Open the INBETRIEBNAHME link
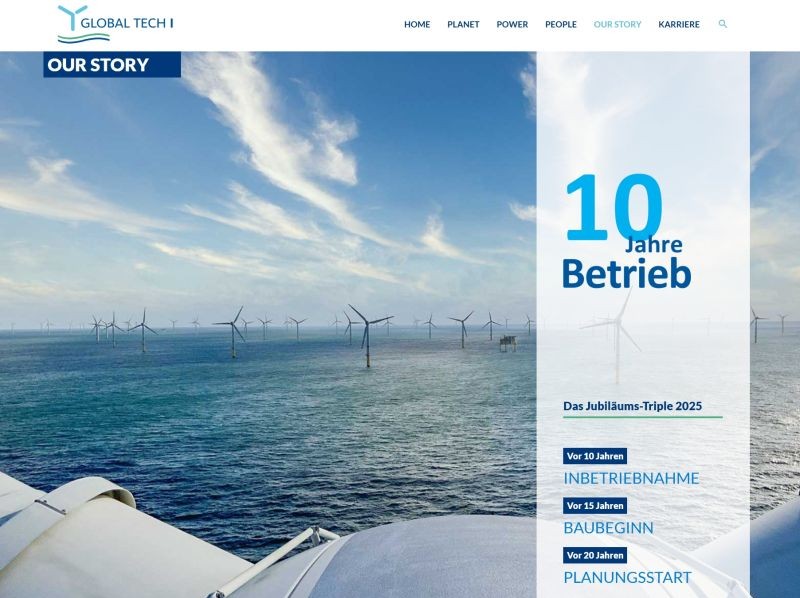 pyautogui.click(x=631, y=478)
